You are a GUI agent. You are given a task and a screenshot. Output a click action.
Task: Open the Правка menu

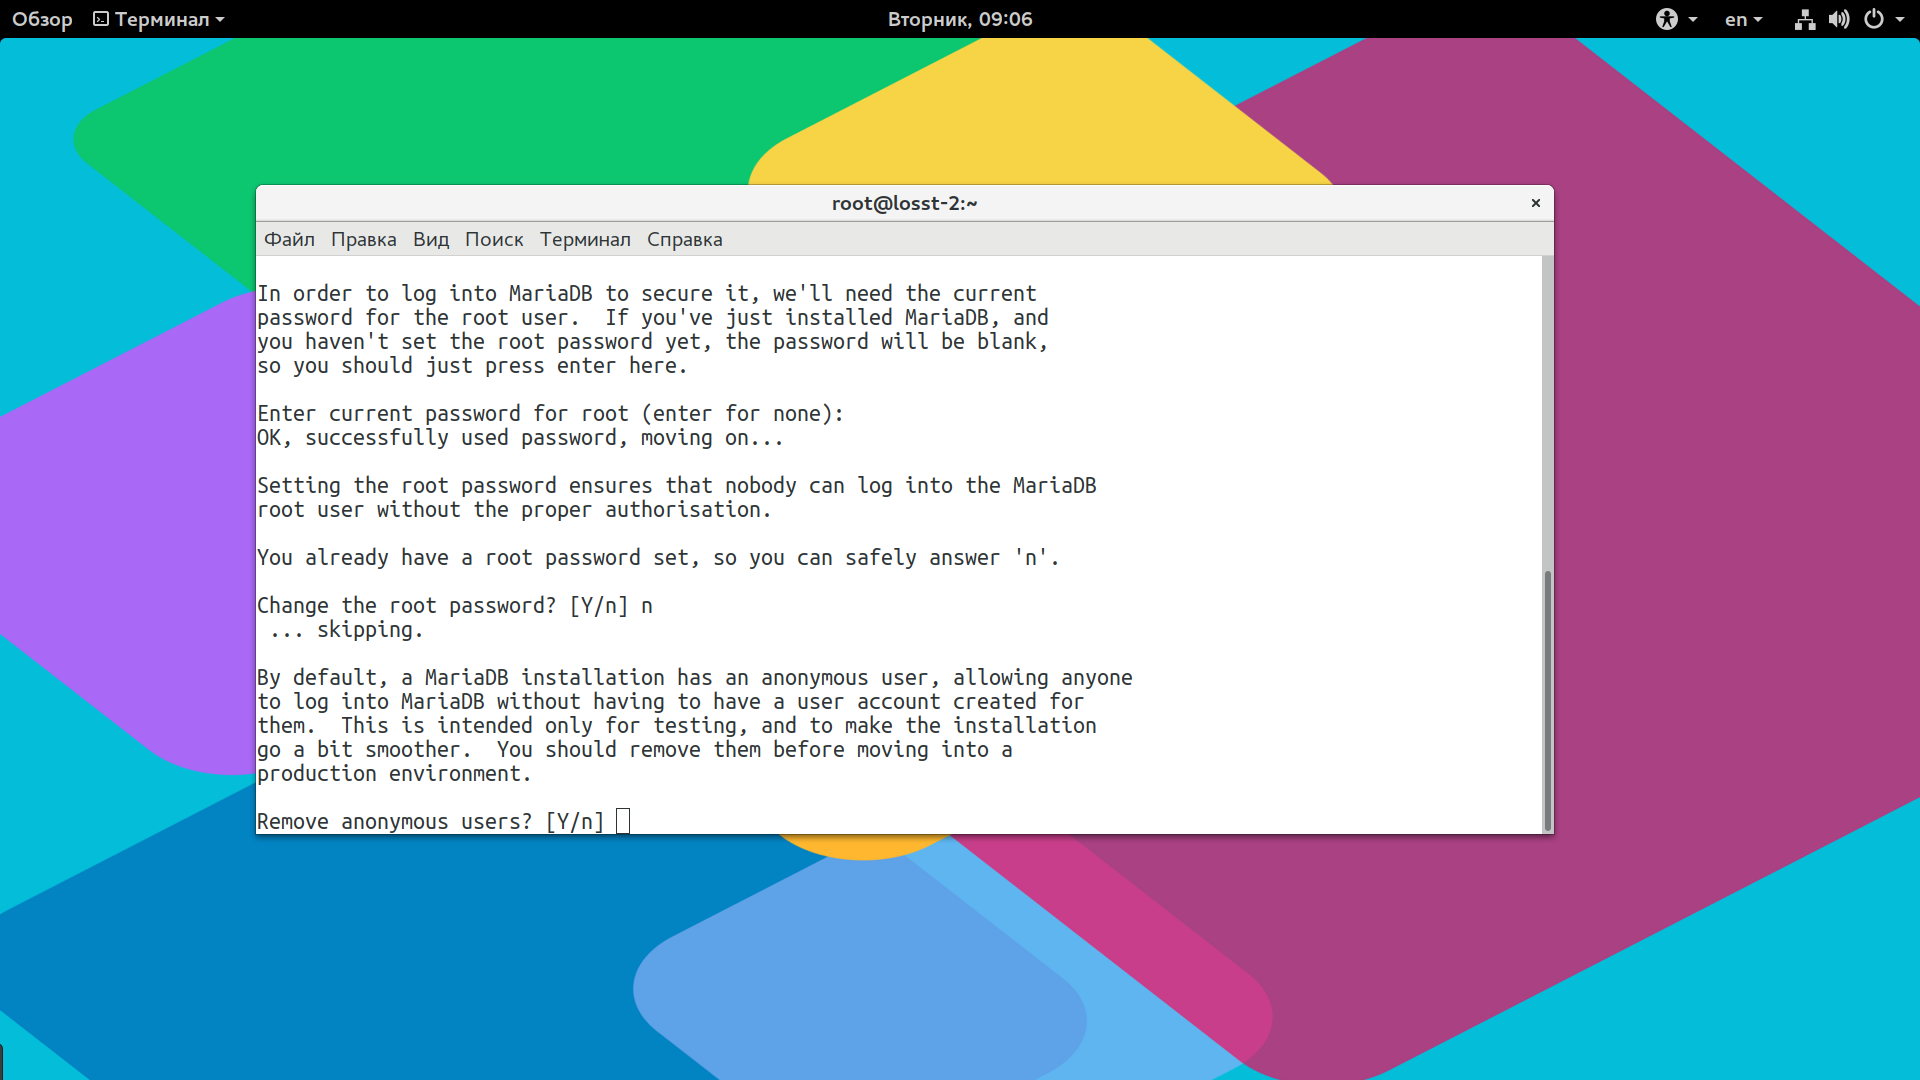[x=364, y=240]
